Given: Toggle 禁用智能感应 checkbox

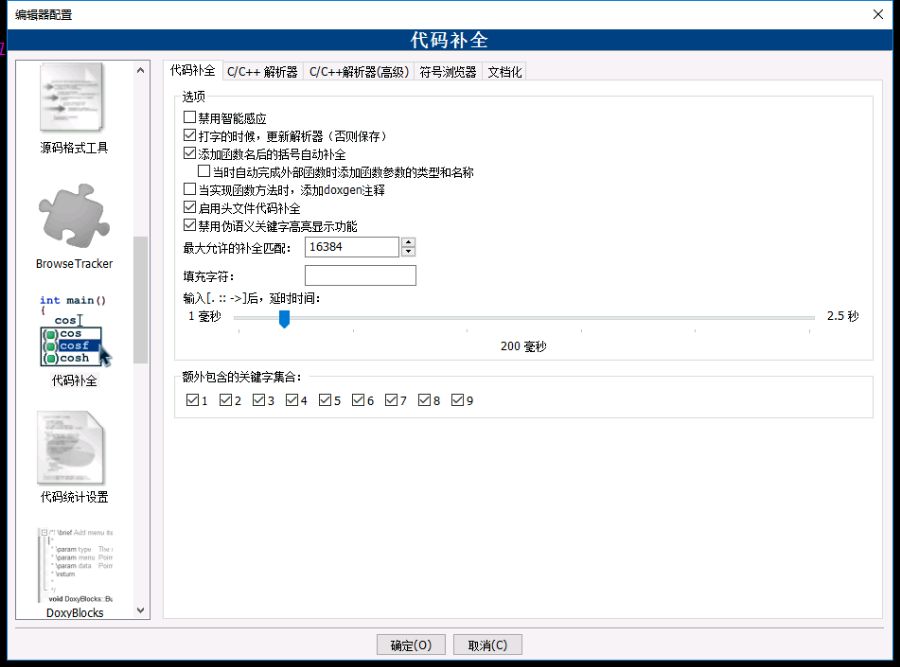Looking at the screenshot, I should point(189,117).
